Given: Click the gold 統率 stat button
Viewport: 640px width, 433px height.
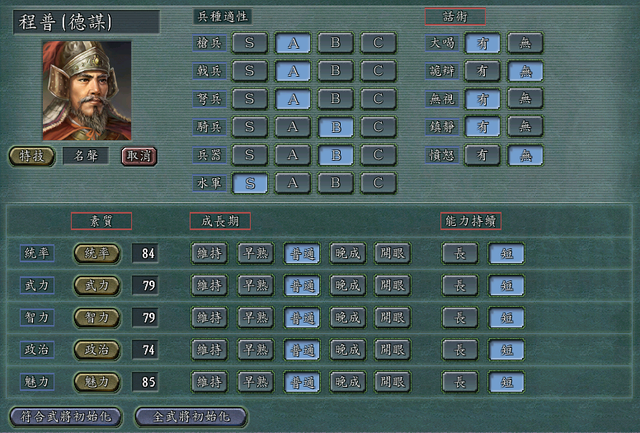Looking at the screenshot, I should coord(97,253).
